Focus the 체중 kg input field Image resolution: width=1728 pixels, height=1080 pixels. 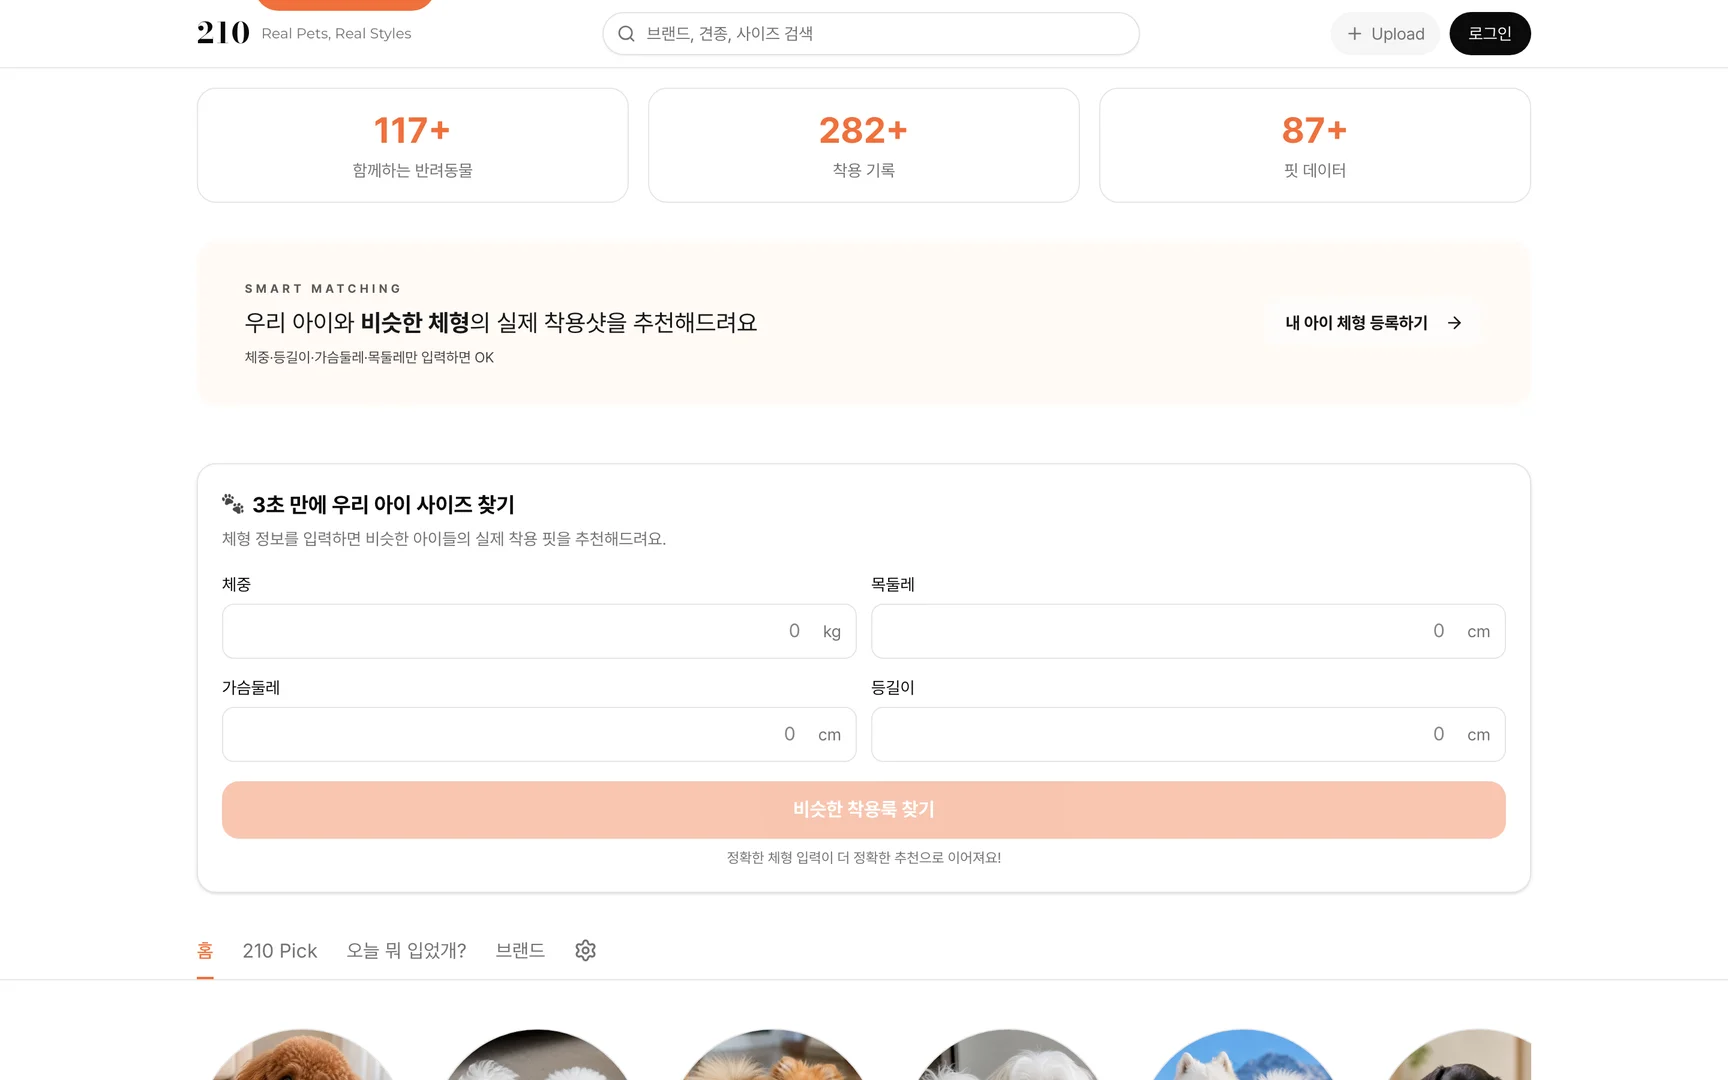tap(539, 631)
